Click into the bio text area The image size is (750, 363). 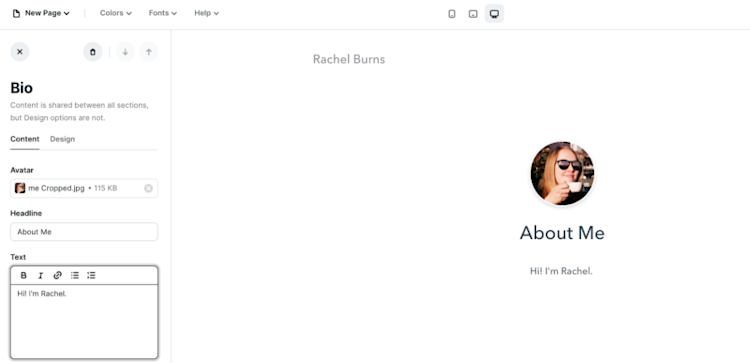[84, 321]
